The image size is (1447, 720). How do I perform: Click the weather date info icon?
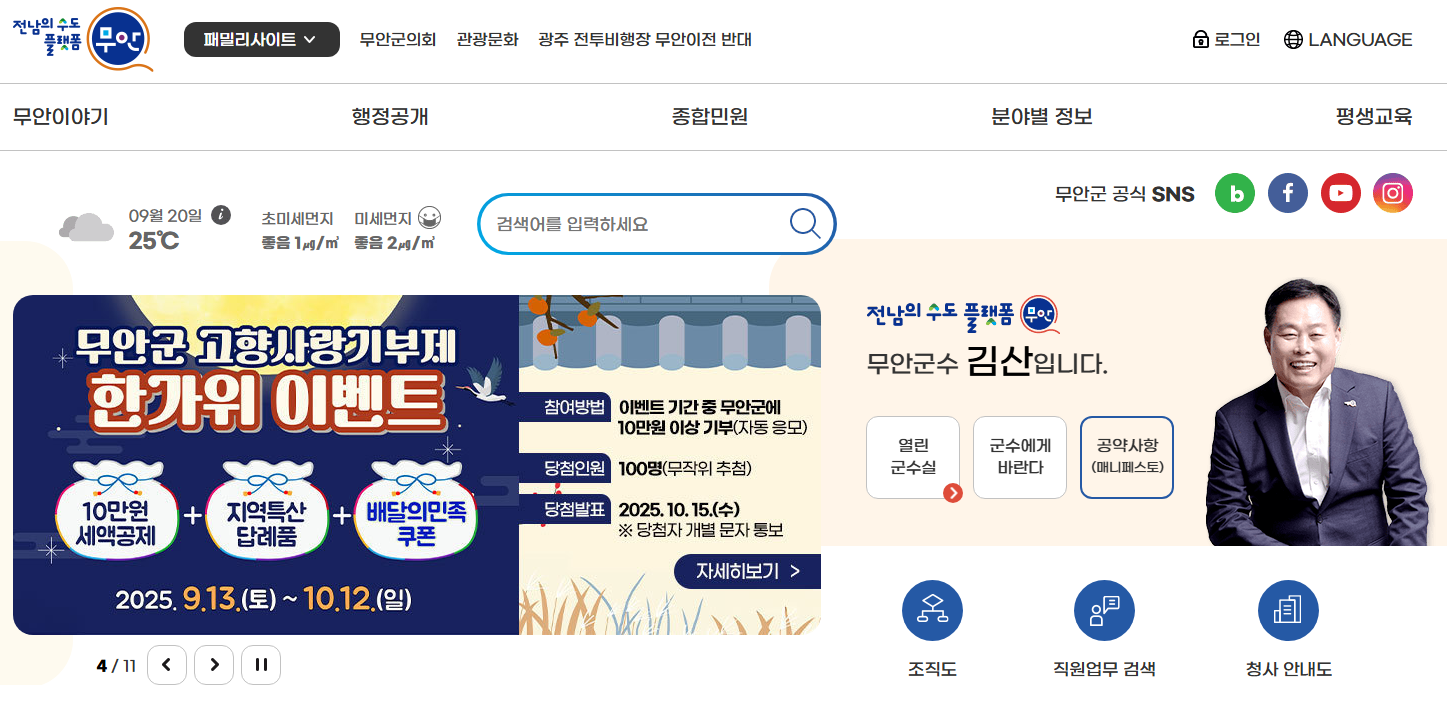coord(221,215)
